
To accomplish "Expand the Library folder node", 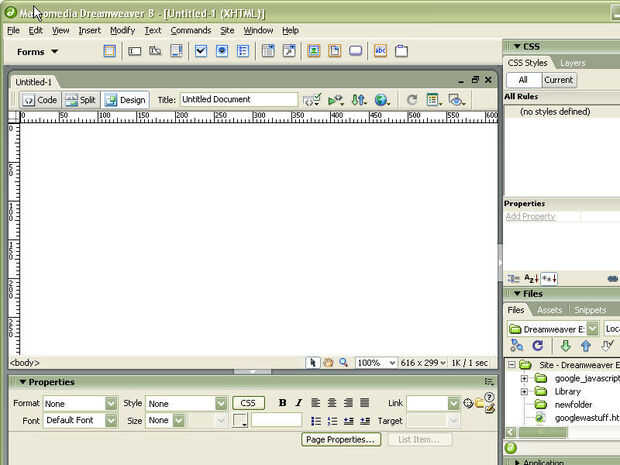I will coord(524,392).
